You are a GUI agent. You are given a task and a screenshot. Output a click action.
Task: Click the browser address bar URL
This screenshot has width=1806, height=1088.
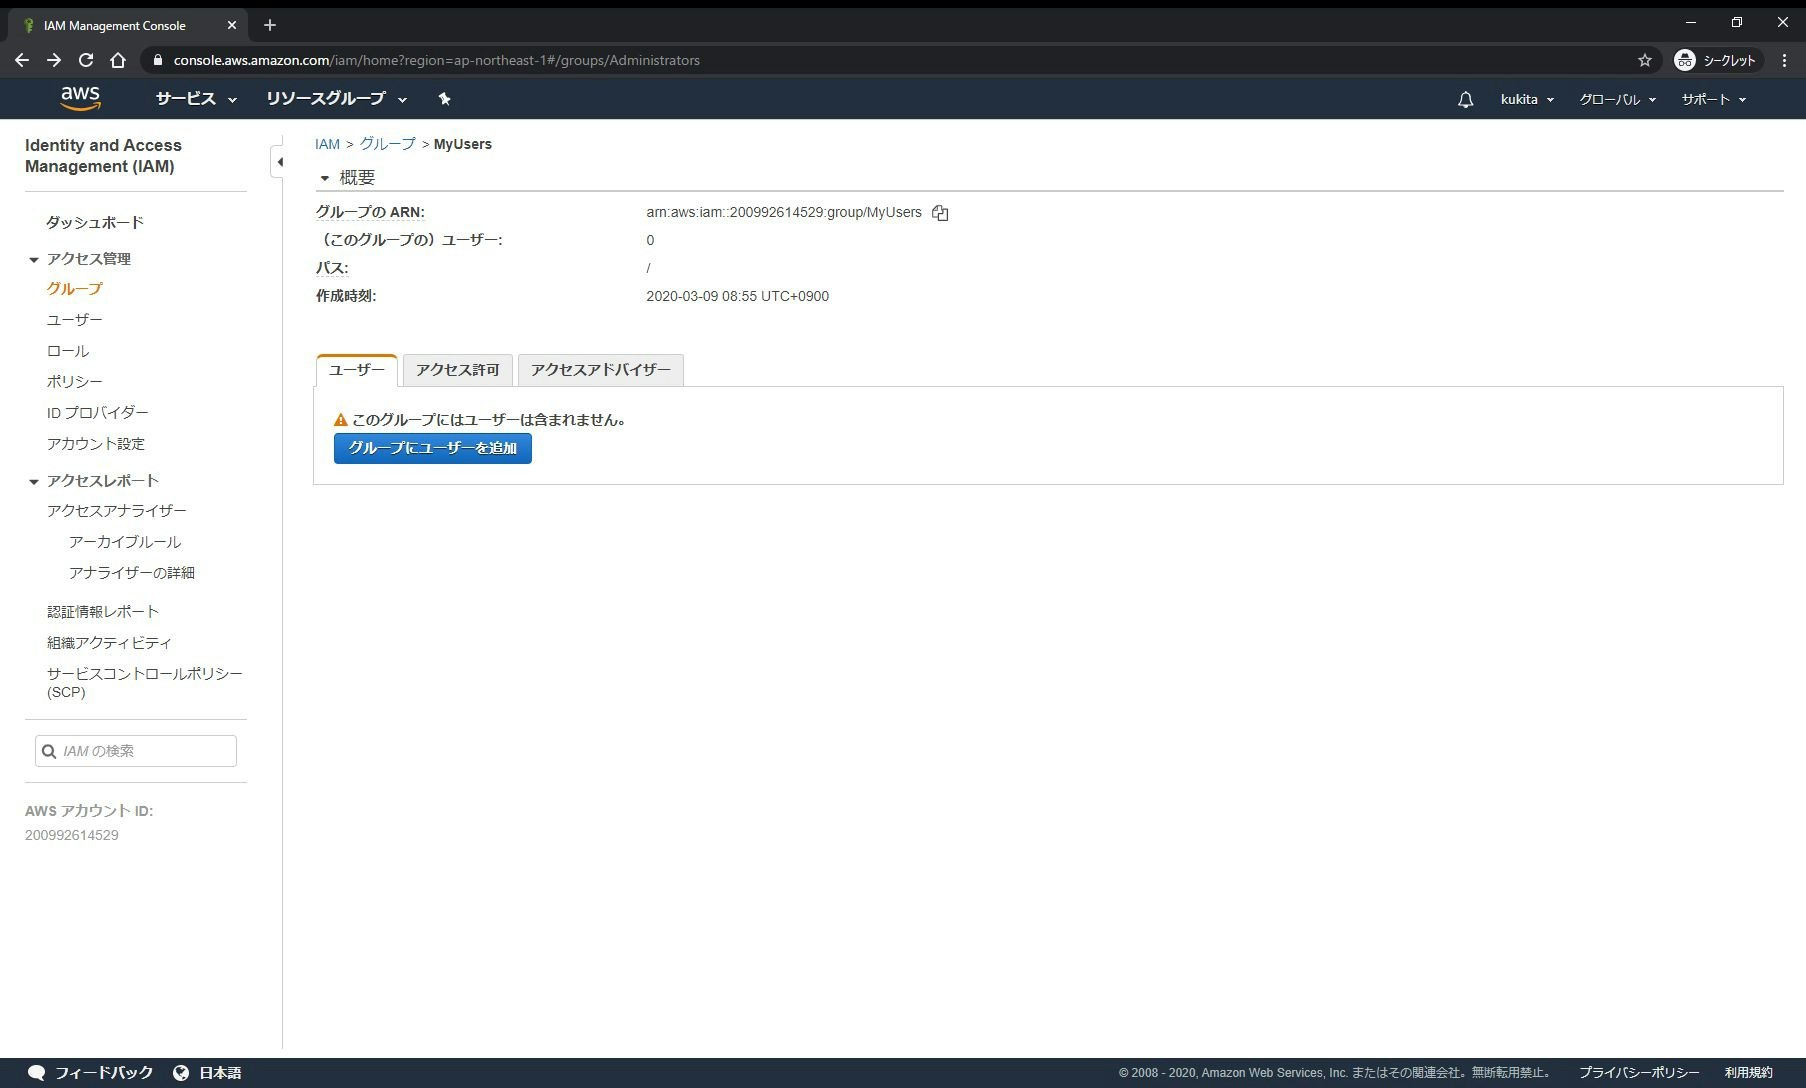(x=436, y=60)
